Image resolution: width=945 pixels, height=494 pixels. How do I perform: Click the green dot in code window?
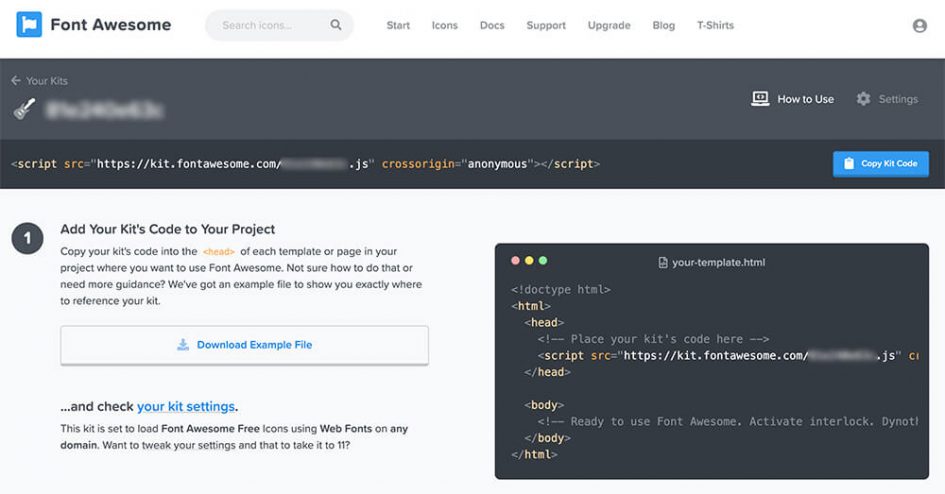[x=542, y=260]
